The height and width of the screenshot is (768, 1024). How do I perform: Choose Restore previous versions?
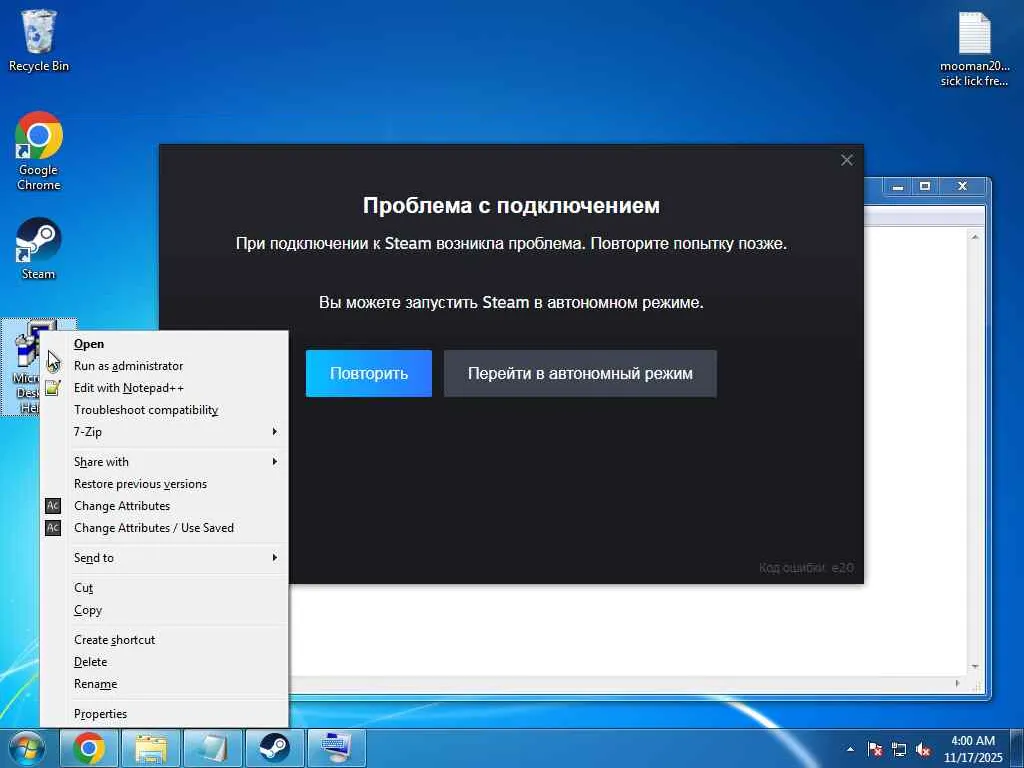165,484
